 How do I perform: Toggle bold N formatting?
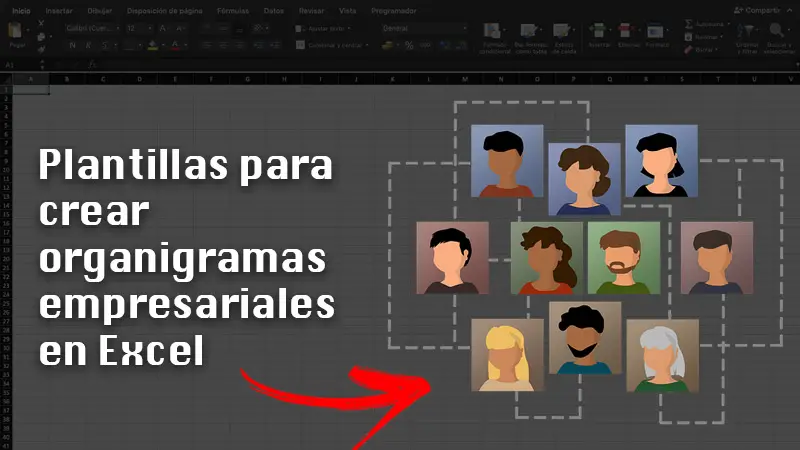click(x=72, y=45)
